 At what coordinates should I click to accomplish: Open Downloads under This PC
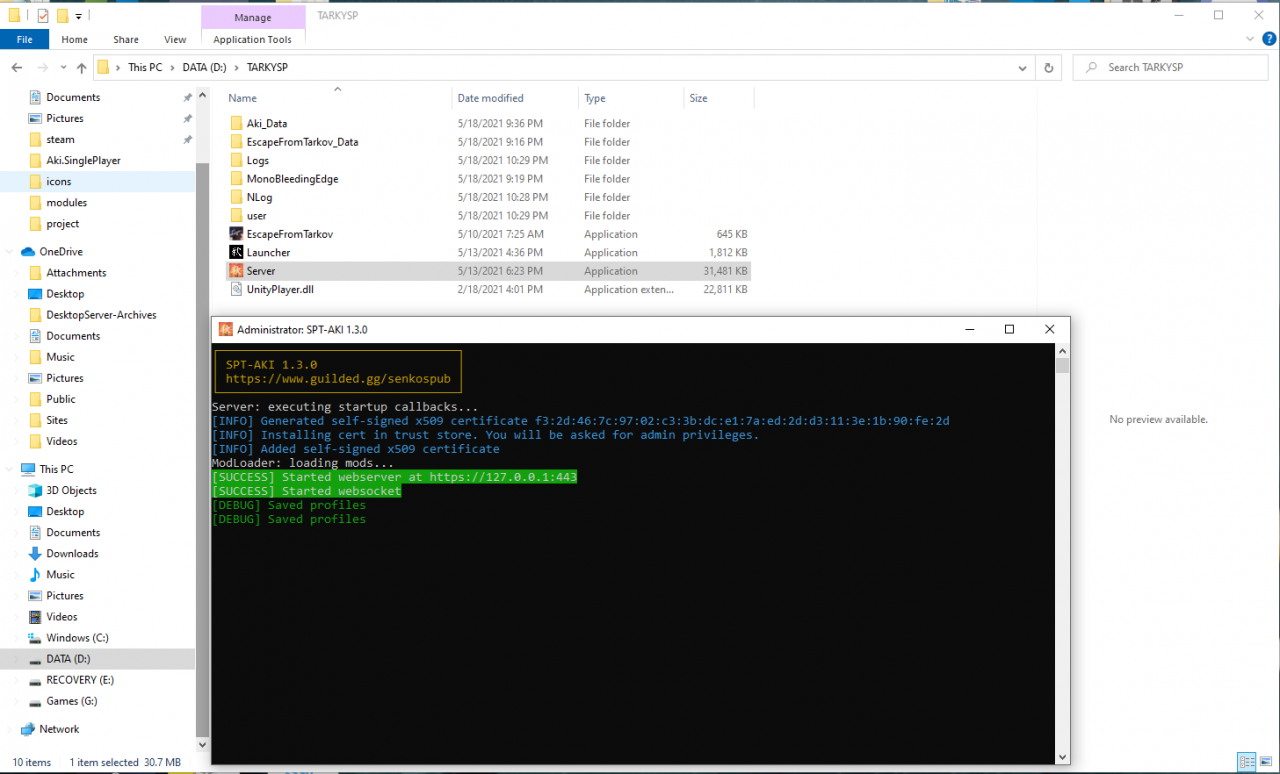point(72,554)
